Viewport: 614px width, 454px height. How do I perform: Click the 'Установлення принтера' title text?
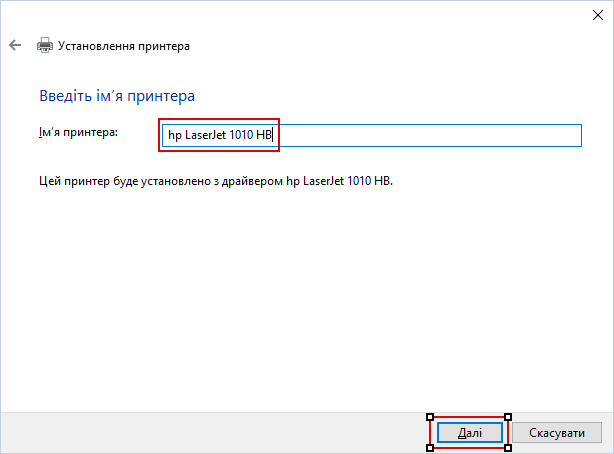point(124,46)
